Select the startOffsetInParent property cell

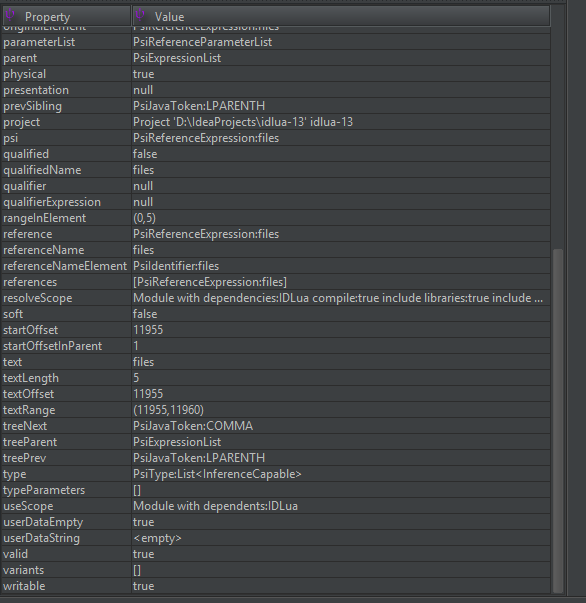coord(66,346)
